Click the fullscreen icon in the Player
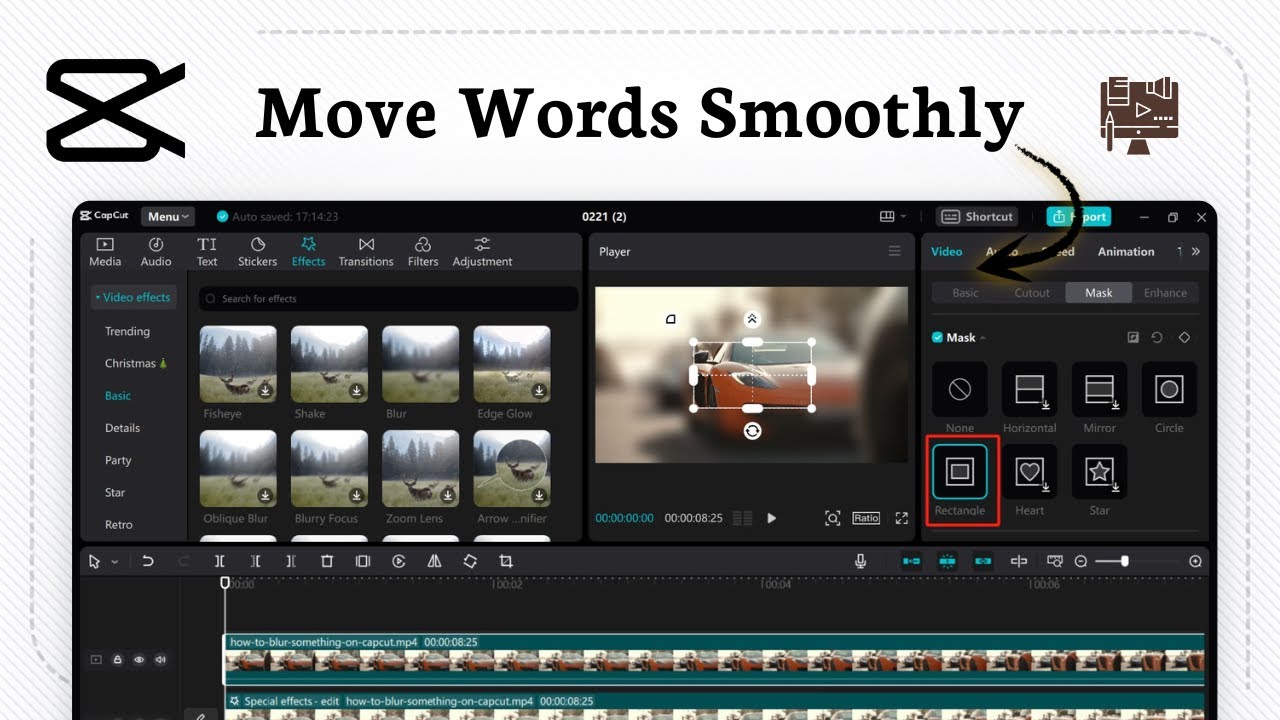The image size is (1280, 720). [901, 518]
